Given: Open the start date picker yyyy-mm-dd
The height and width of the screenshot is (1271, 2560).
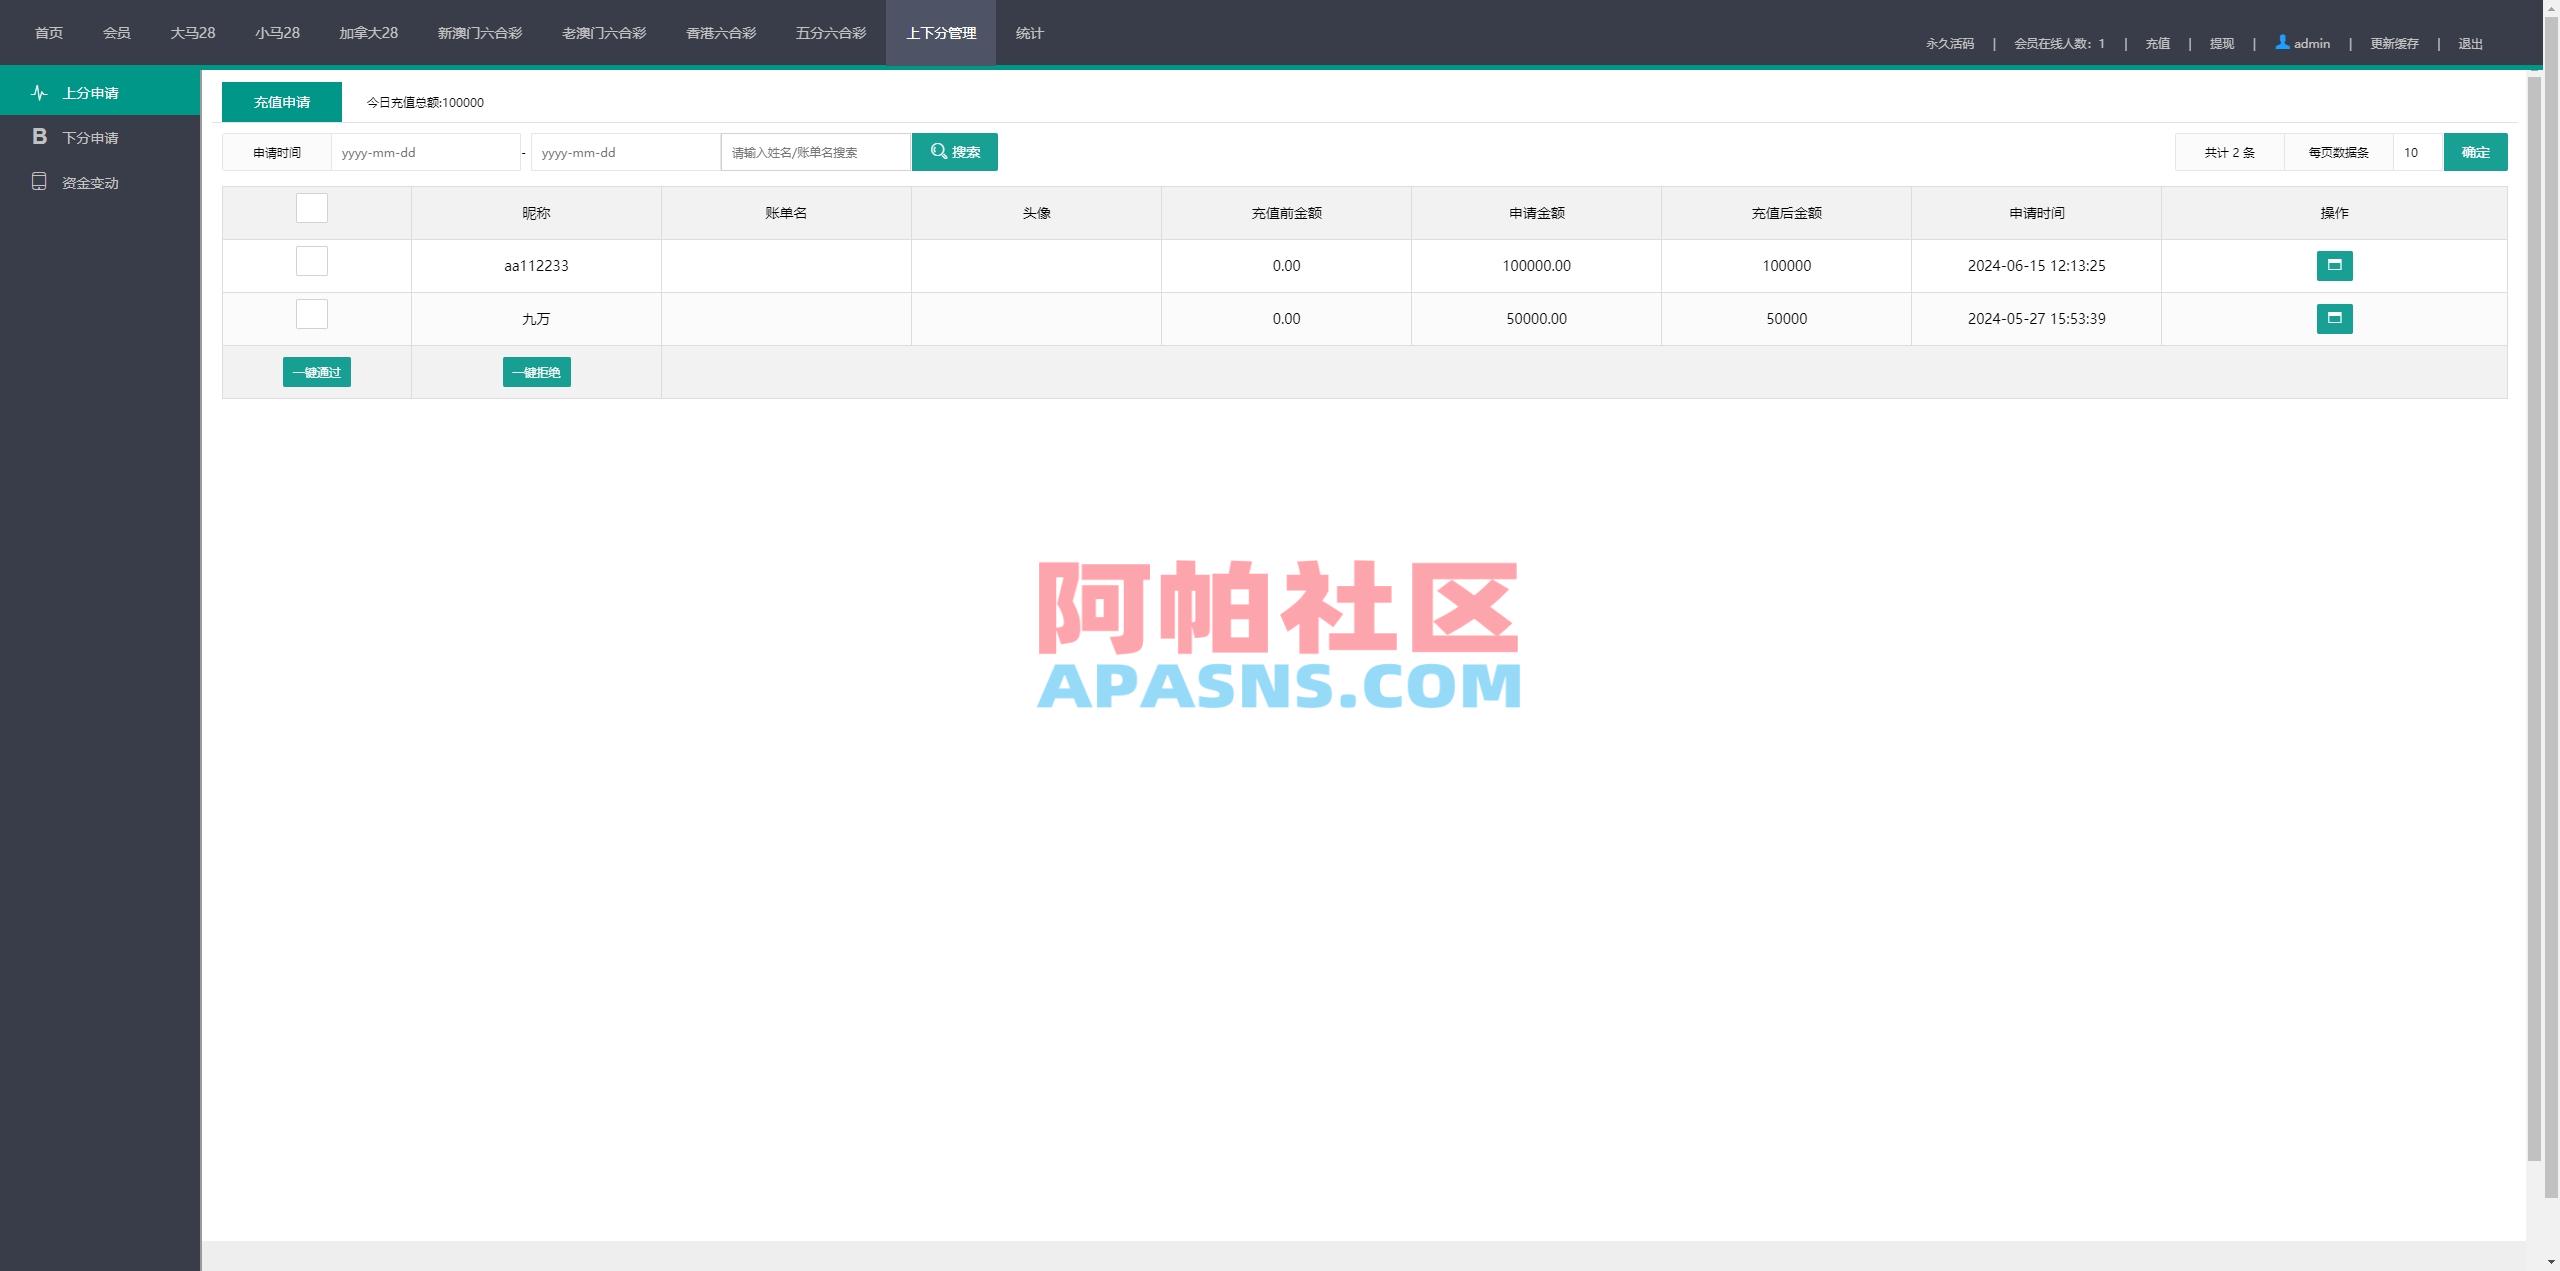Looking at the screenshot, I should point(425,152).
